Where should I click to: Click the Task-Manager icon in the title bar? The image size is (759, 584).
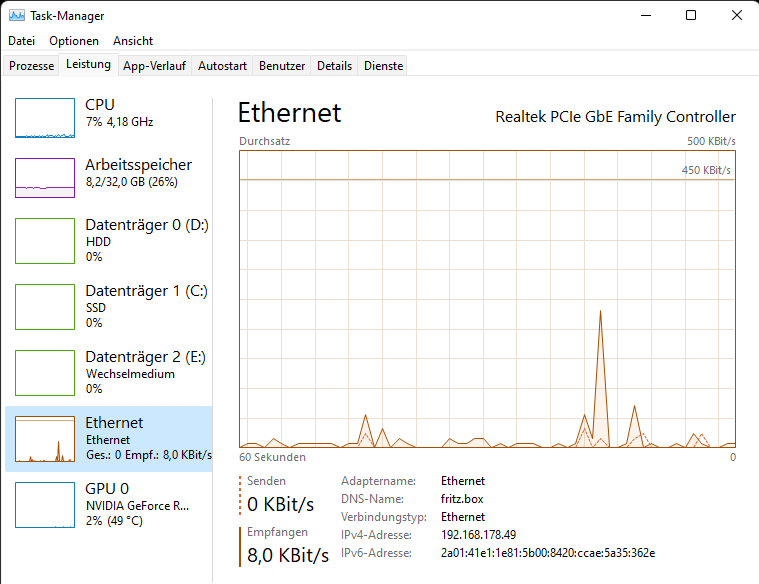[16, 15]
